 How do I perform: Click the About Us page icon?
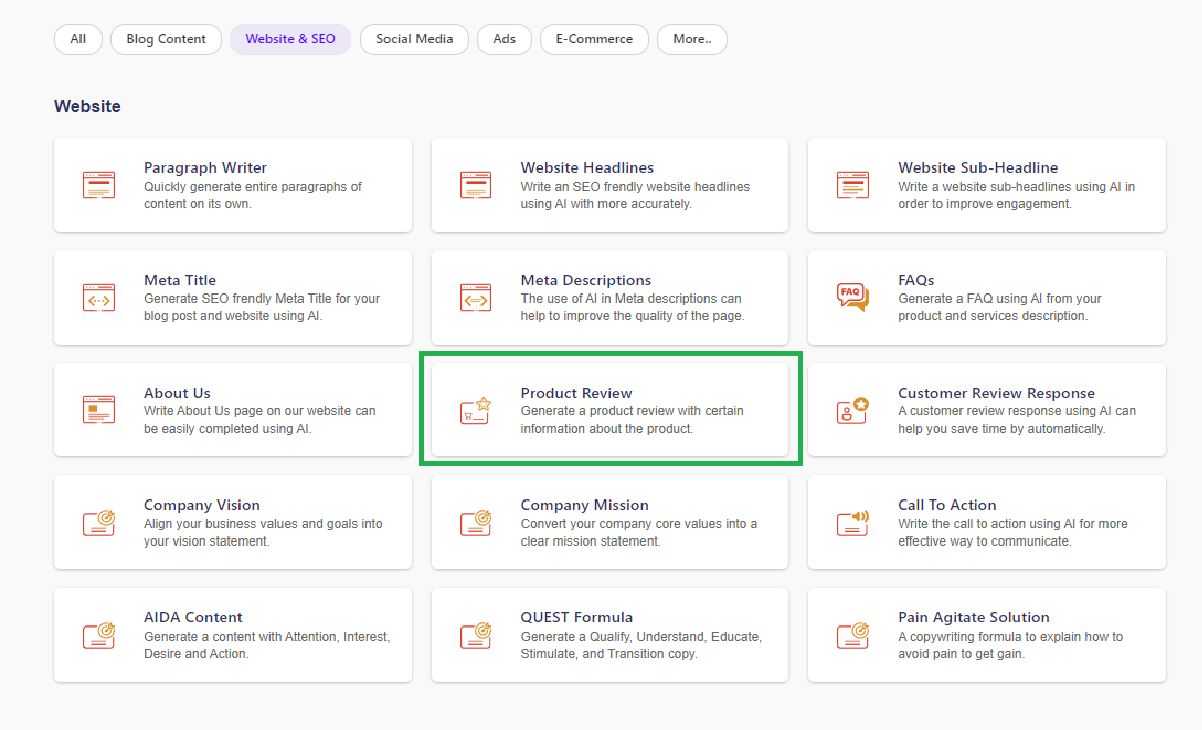pyautogui.click(x=99, y=410)
